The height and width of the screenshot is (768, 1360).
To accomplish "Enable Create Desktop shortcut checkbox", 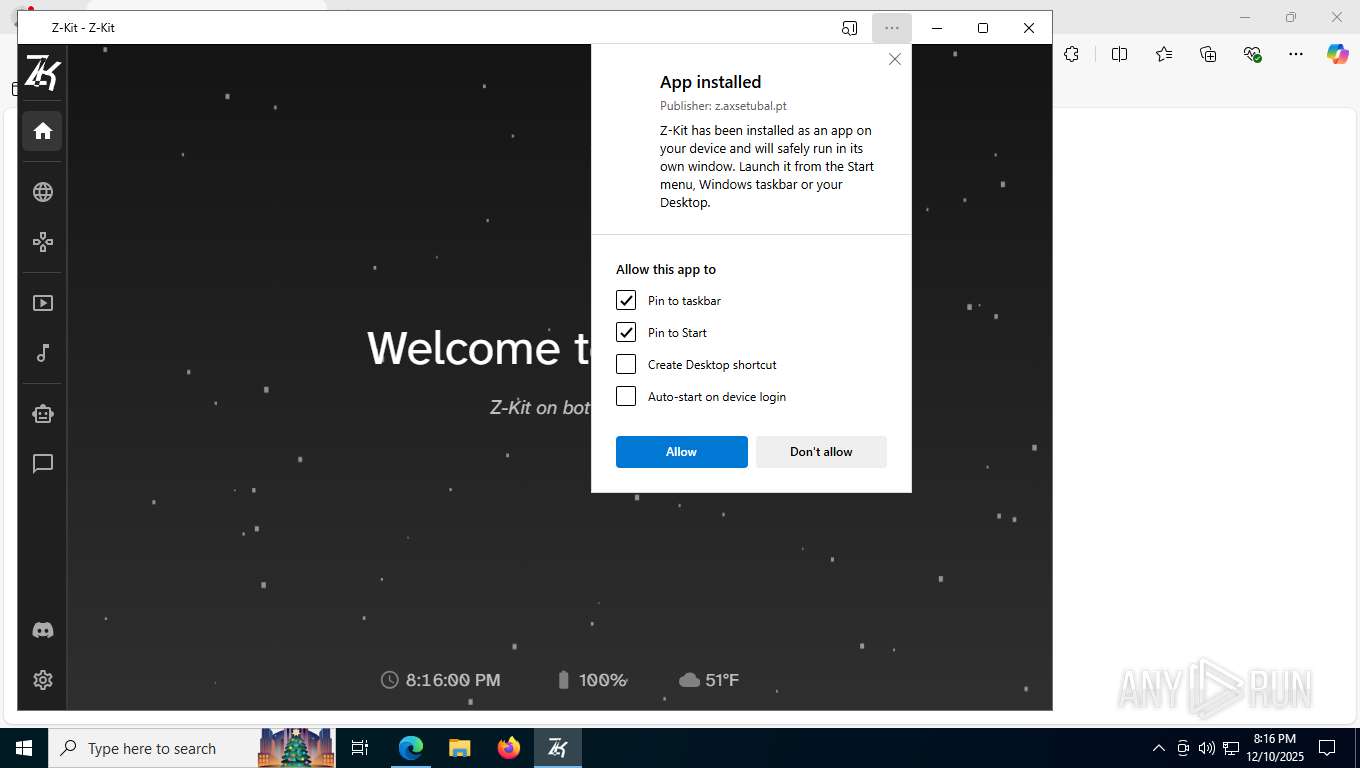I will (626, 364).
